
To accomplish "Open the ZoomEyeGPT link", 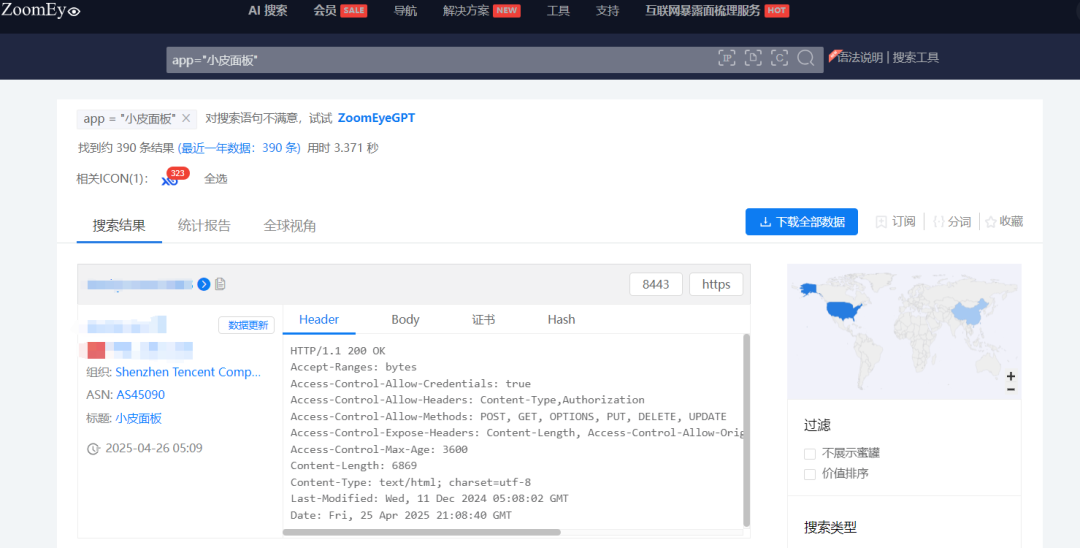I will coord(376,118).
